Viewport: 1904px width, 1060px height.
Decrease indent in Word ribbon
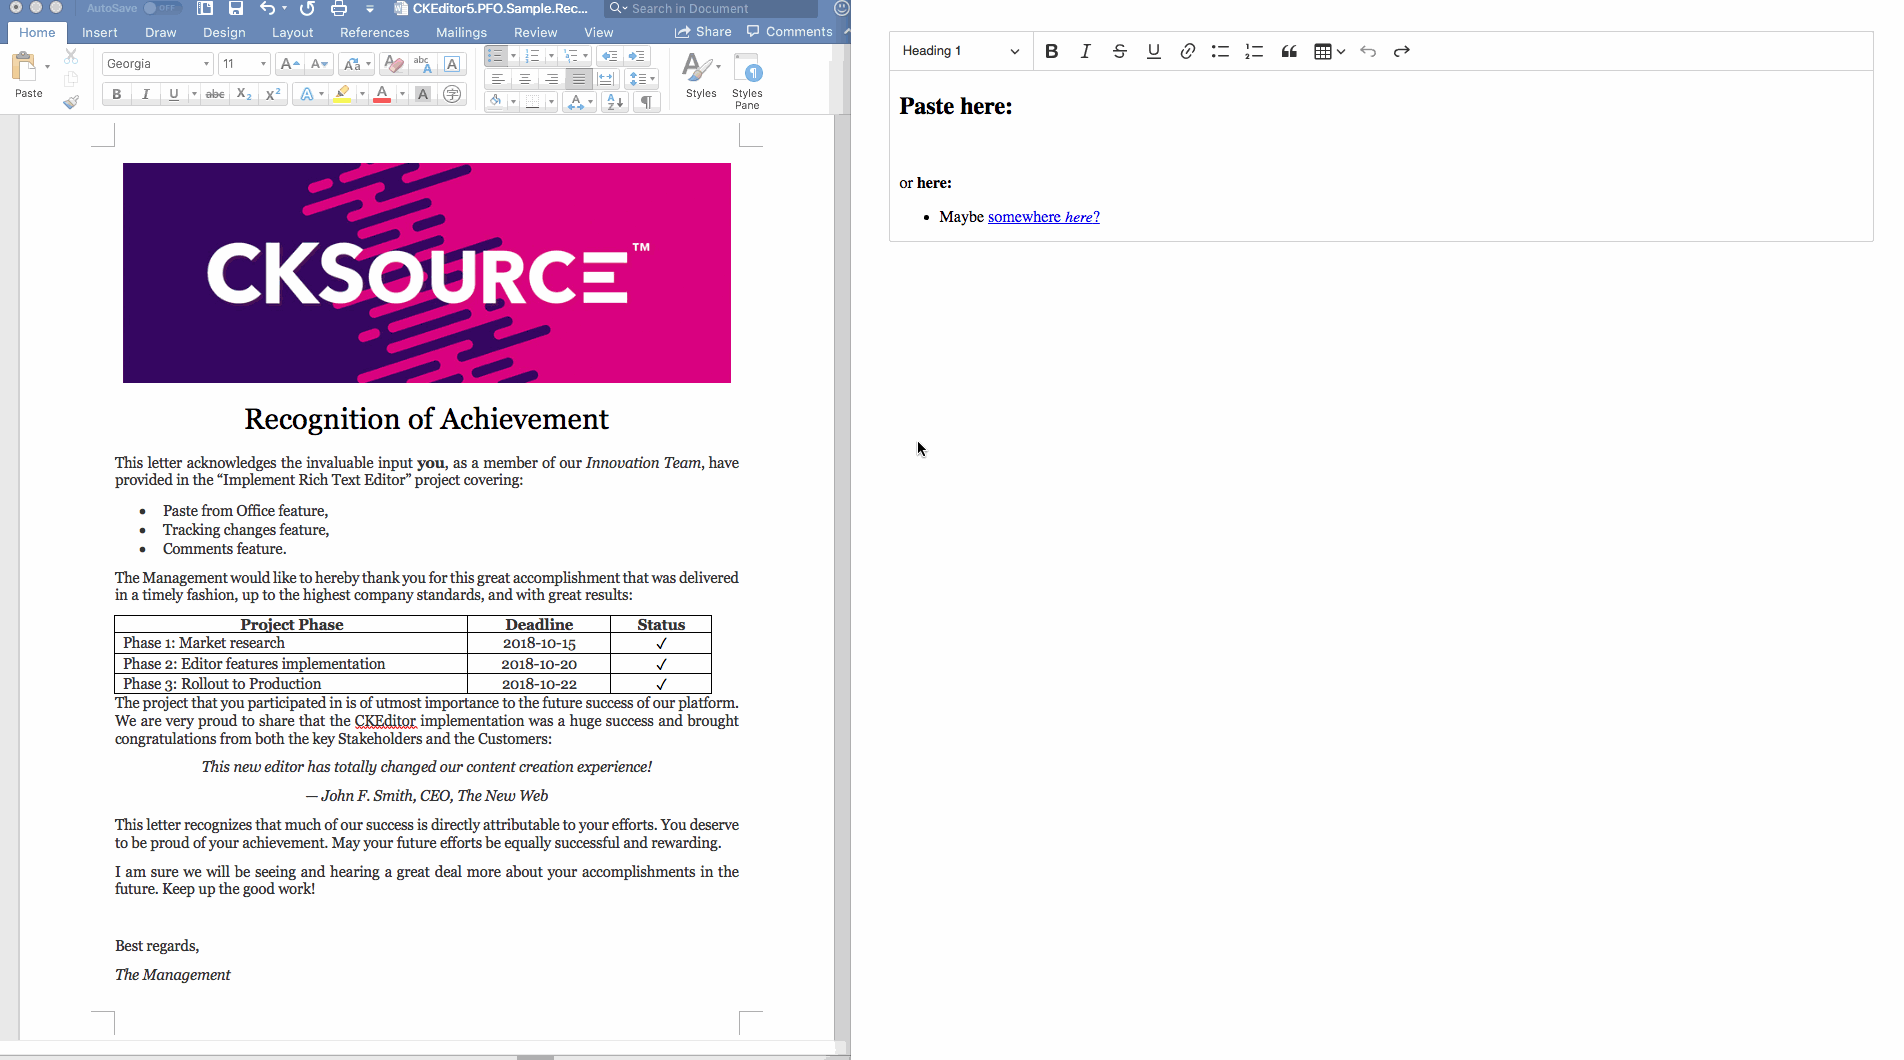click(x=609, y=56)
